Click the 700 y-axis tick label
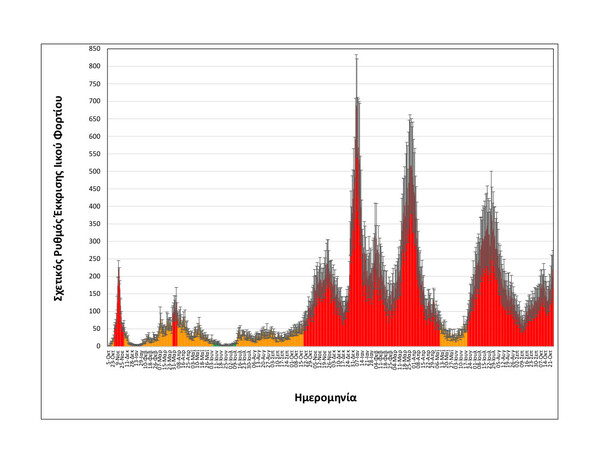Screen dimensions: 600x464 (x=95, y=101)
